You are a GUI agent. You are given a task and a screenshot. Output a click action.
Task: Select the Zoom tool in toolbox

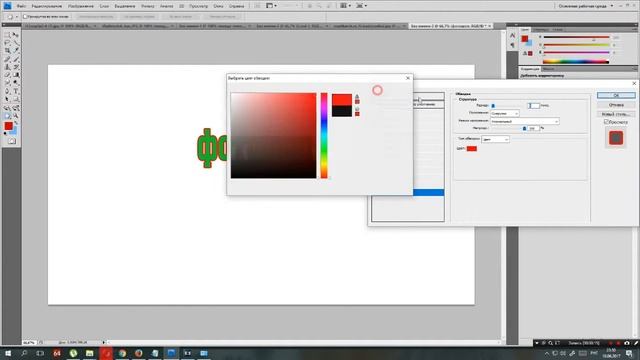click(x=16, y=116)
